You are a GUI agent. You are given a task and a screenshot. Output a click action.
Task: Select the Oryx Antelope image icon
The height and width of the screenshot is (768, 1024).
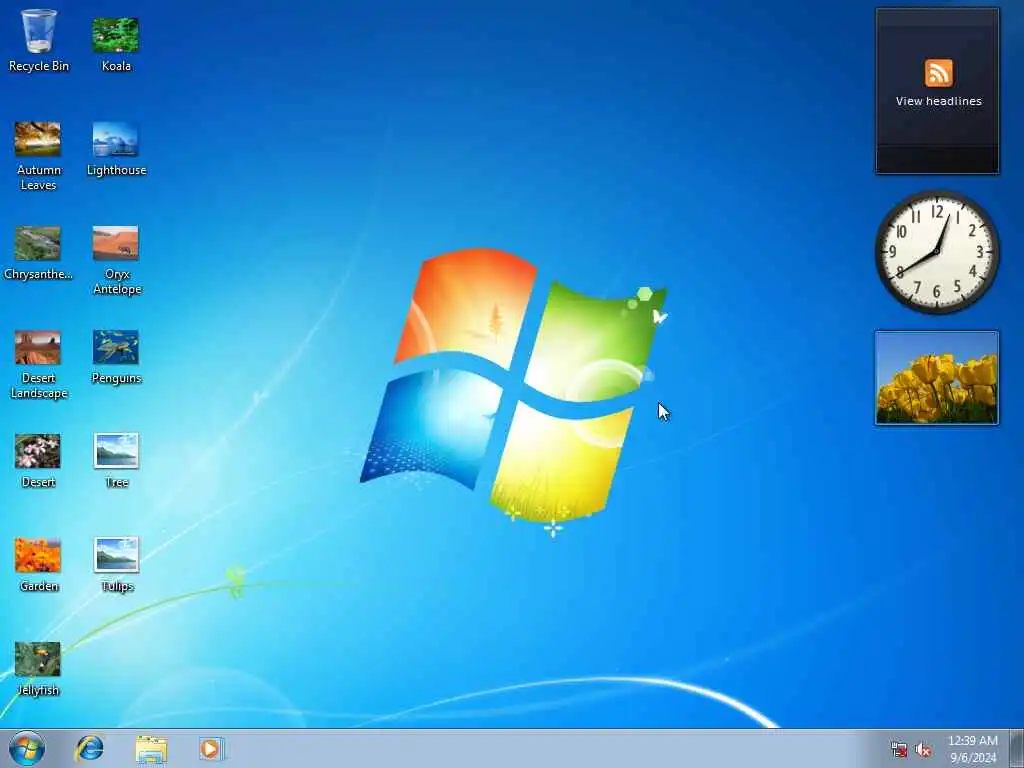[116, 260]
